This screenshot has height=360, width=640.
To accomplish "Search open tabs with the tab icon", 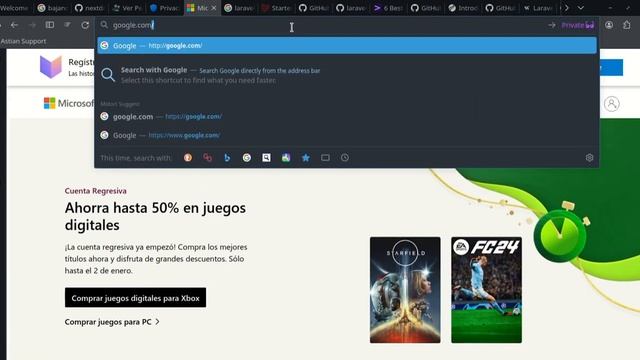I will point(325,158).
